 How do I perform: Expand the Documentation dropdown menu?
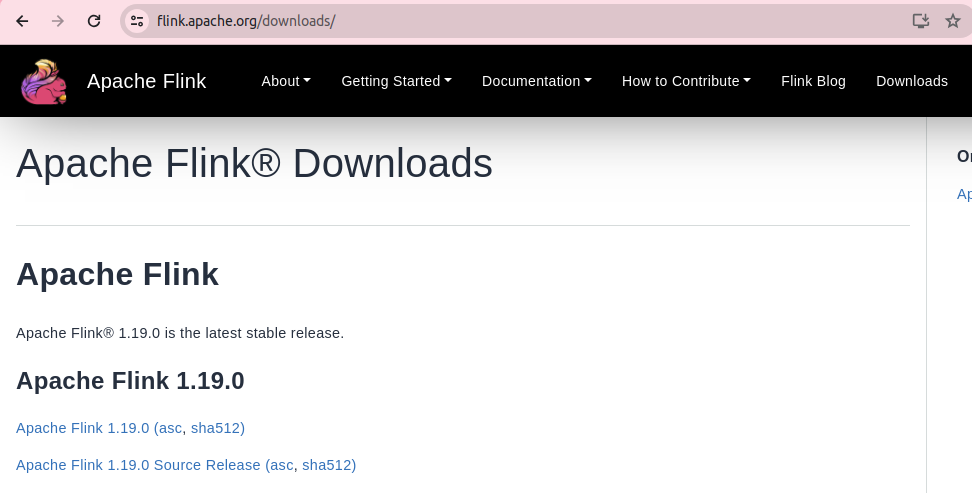[537, 81]
